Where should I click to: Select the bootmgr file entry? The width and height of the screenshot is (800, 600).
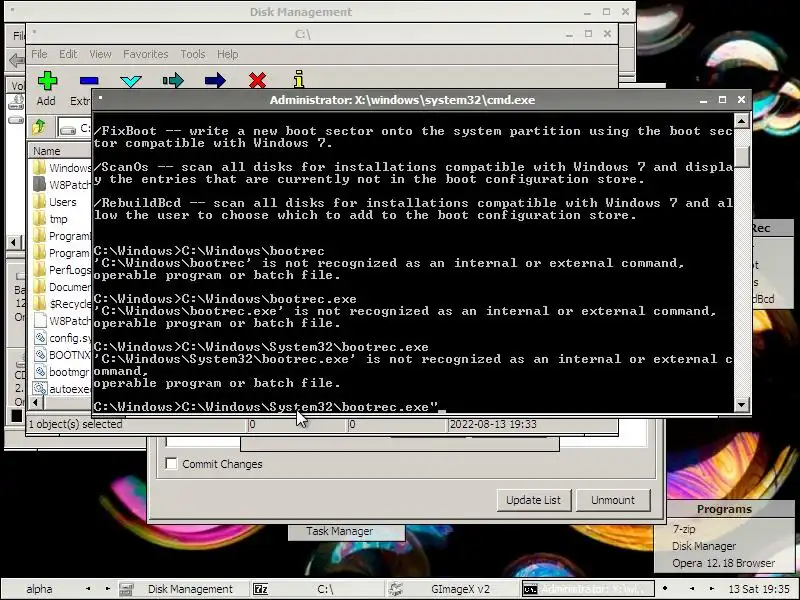coord(62,372)
